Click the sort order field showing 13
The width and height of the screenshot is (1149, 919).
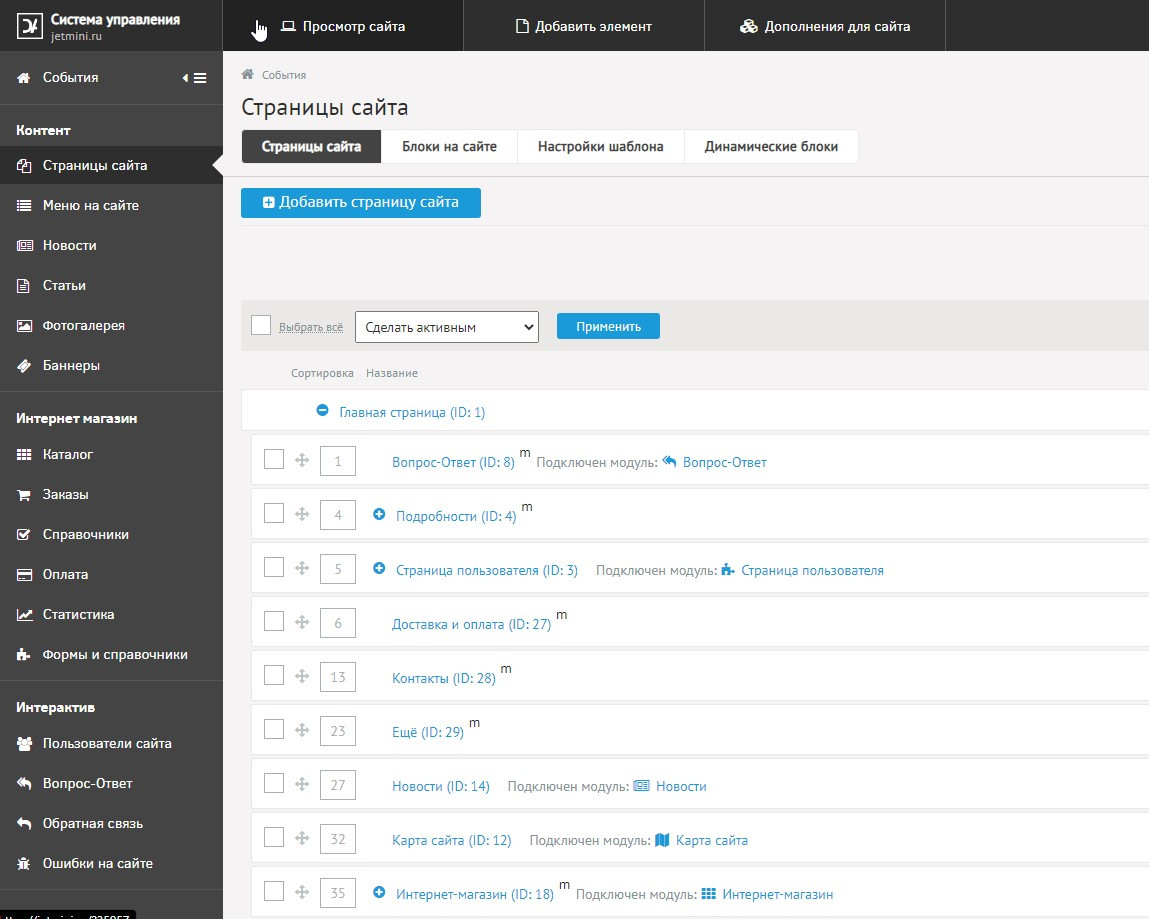(338, 677)
